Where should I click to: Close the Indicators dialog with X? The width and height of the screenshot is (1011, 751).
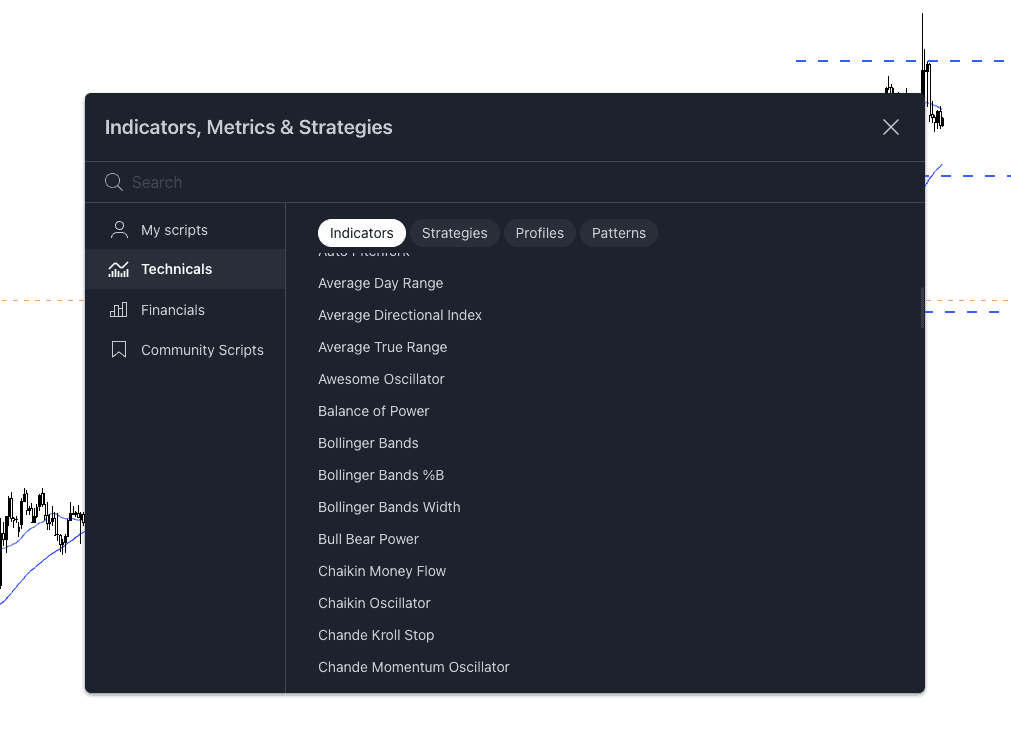890,127
